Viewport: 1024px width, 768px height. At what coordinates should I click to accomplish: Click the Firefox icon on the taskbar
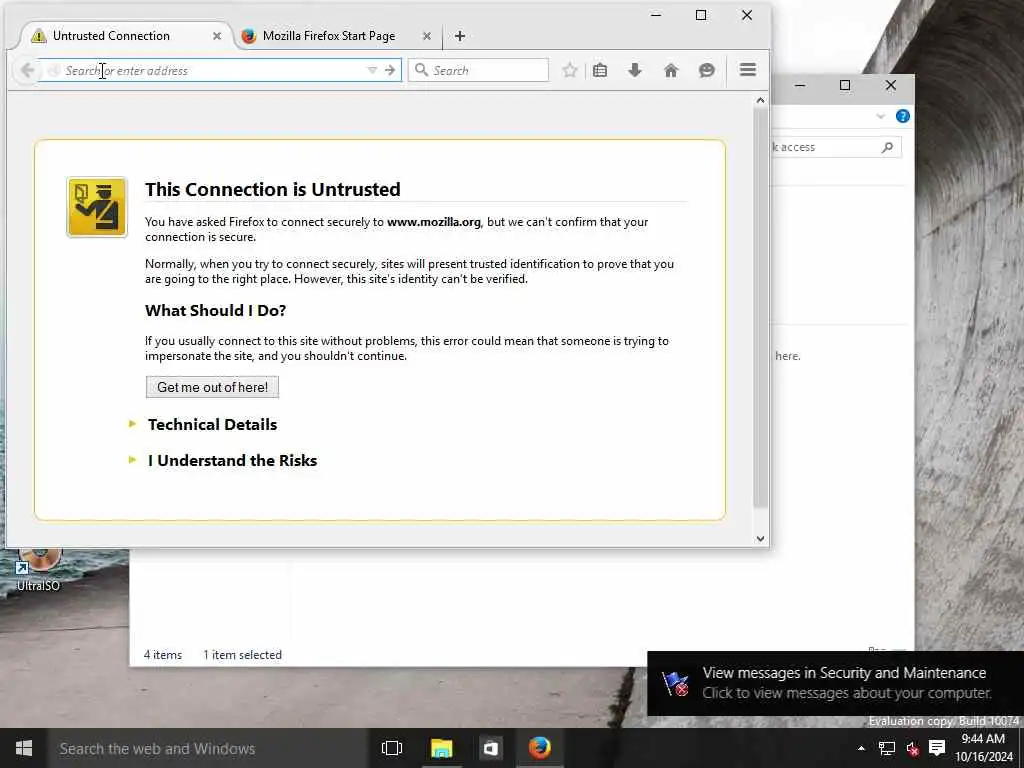(x=539, y=748)
